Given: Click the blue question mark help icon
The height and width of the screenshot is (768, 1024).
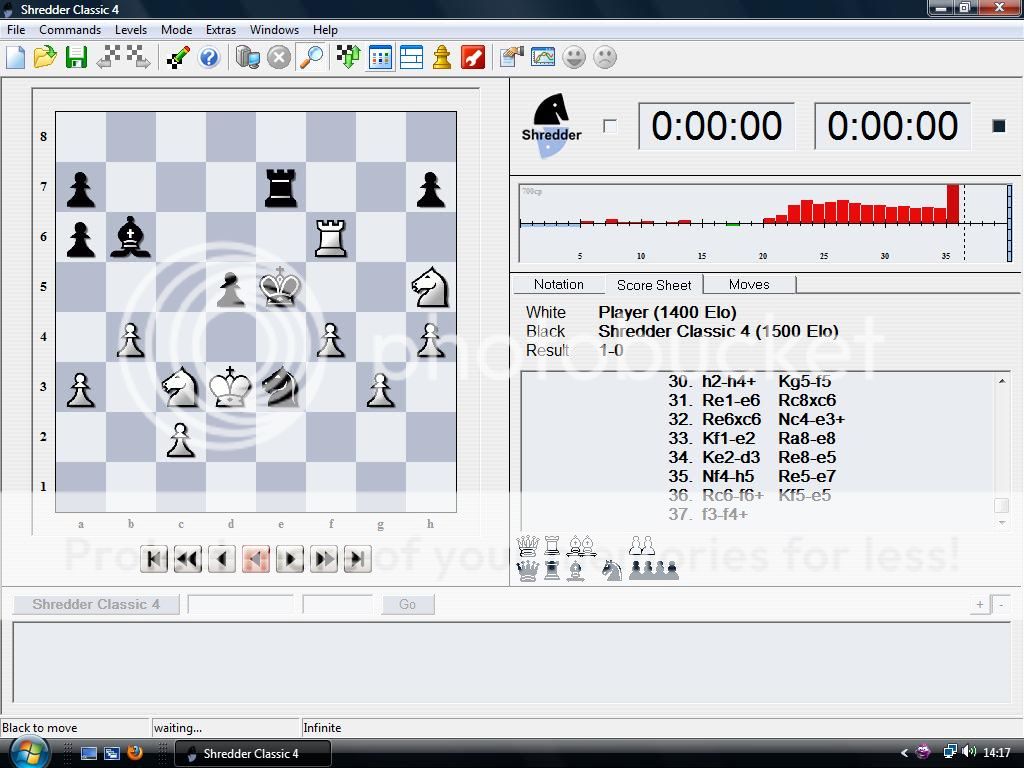Looking at the screenshot, I should (209, 57).
